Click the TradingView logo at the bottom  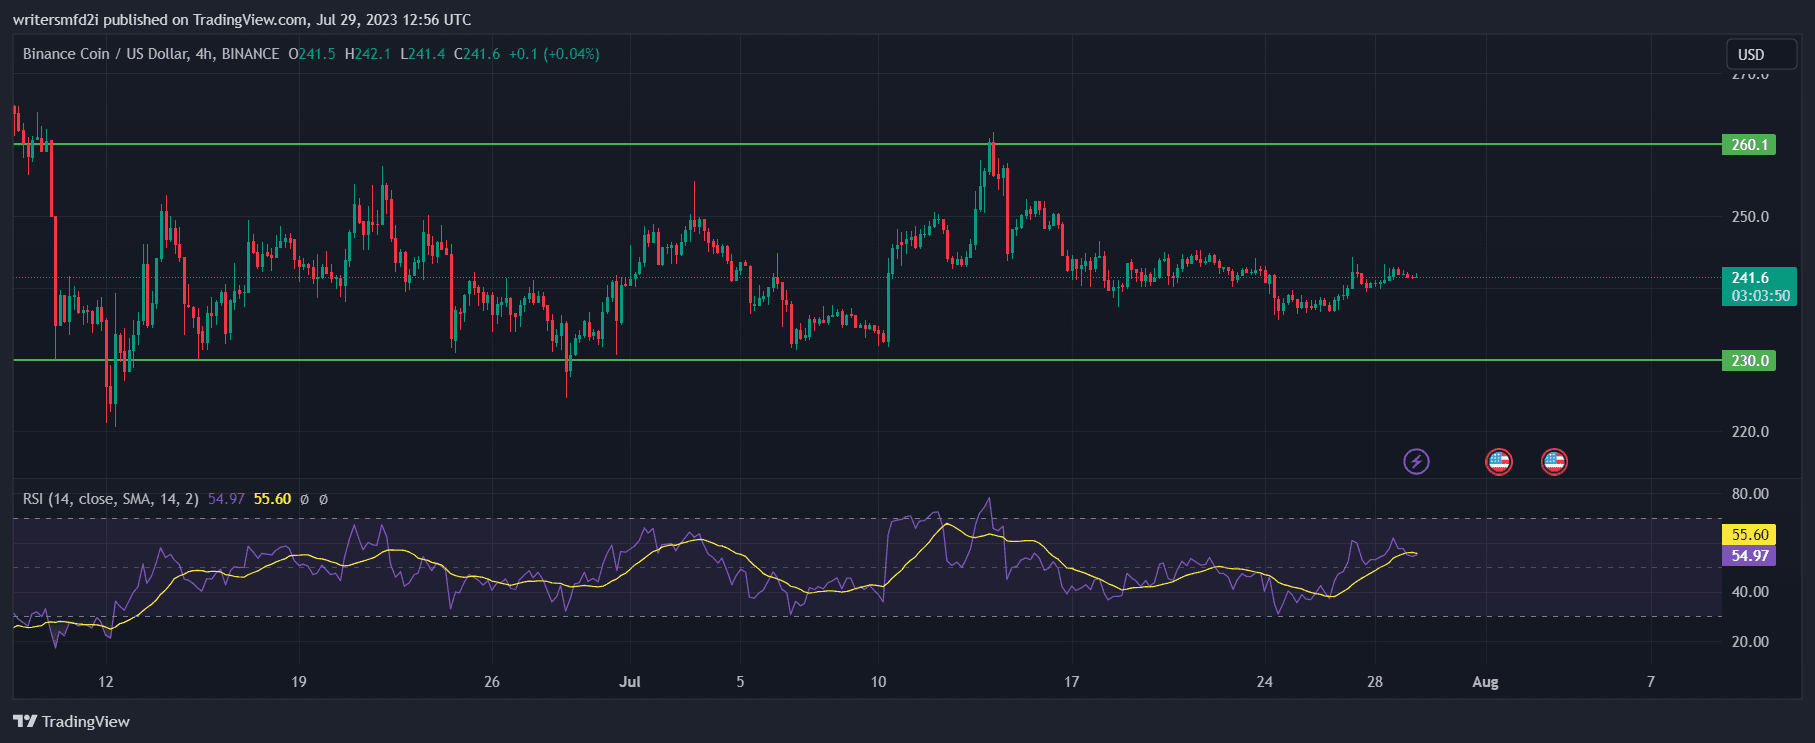click(x=72, y=721)
